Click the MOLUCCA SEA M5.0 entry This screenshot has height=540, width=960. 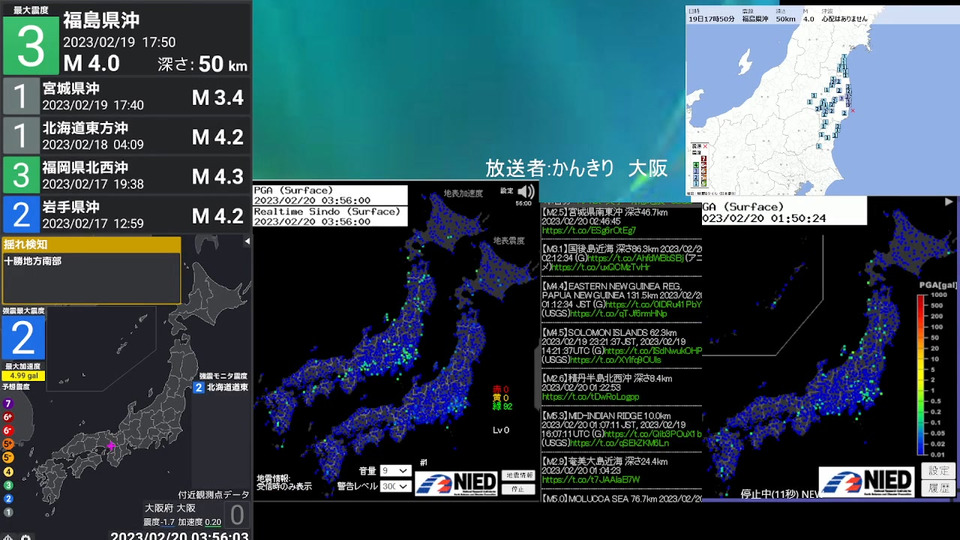tap(621, 499)
